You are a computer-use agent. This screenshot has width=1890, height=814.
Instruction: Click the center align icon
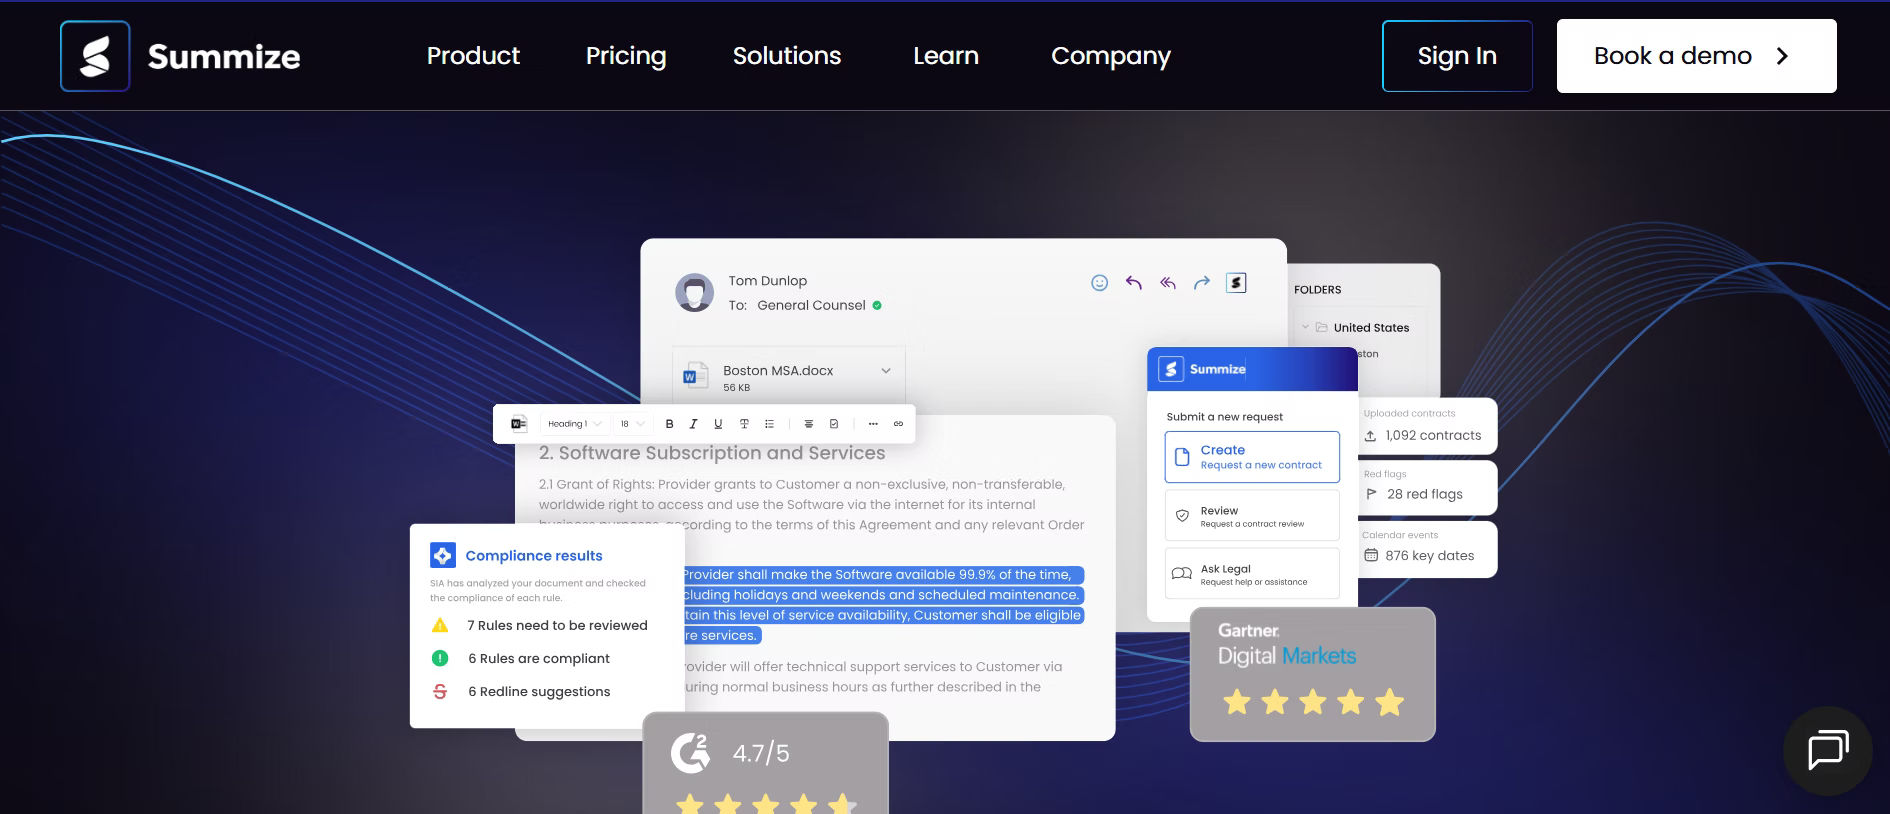point(809,424)
